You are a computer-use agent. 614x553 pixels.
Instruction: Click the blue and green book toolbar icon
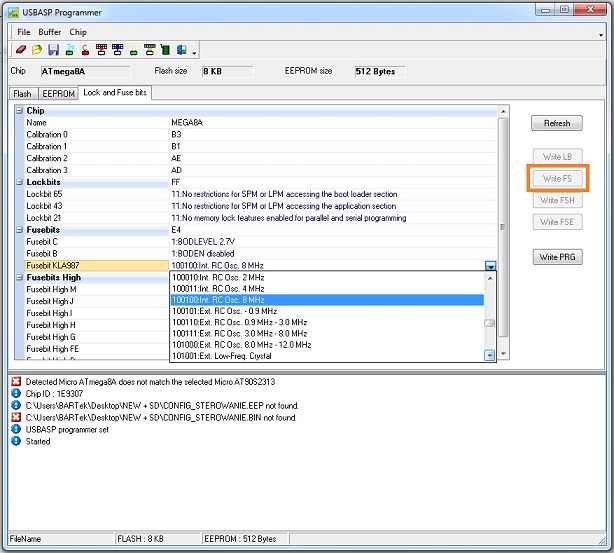point(181,50)
